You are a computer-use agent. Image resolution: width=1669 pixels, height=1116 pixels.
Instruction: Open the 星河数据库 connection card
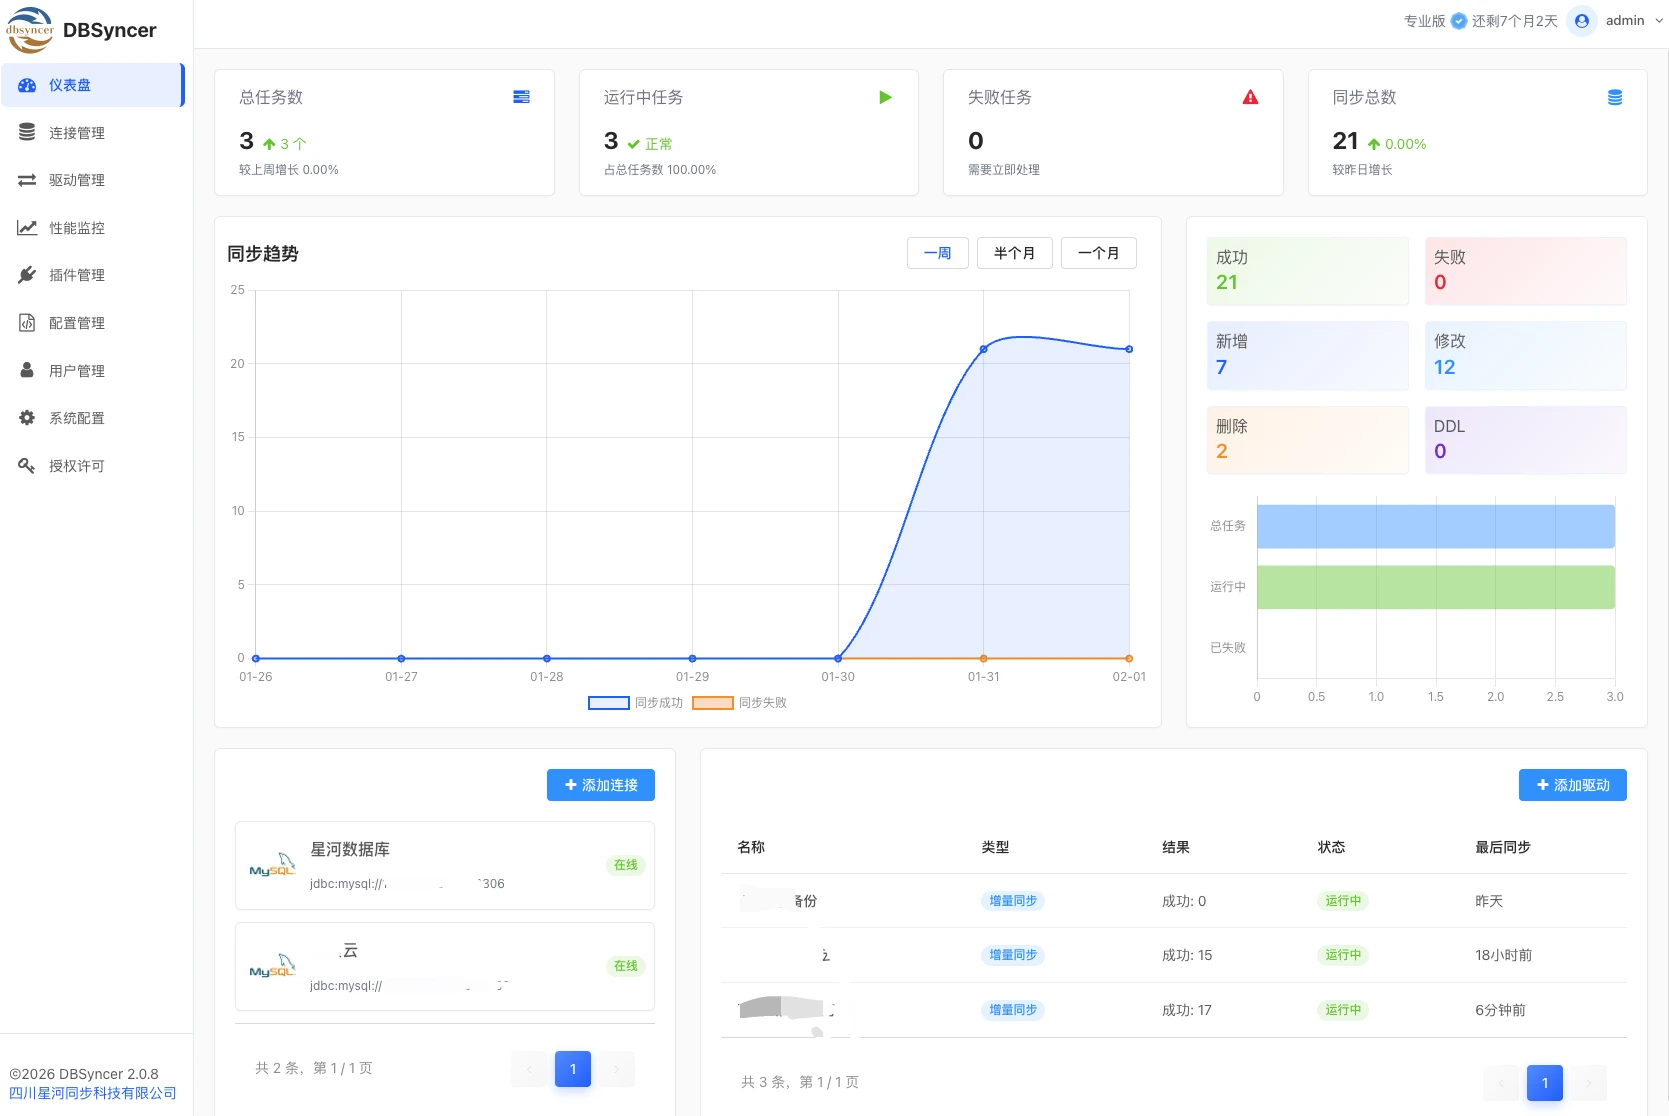point(445,866)
